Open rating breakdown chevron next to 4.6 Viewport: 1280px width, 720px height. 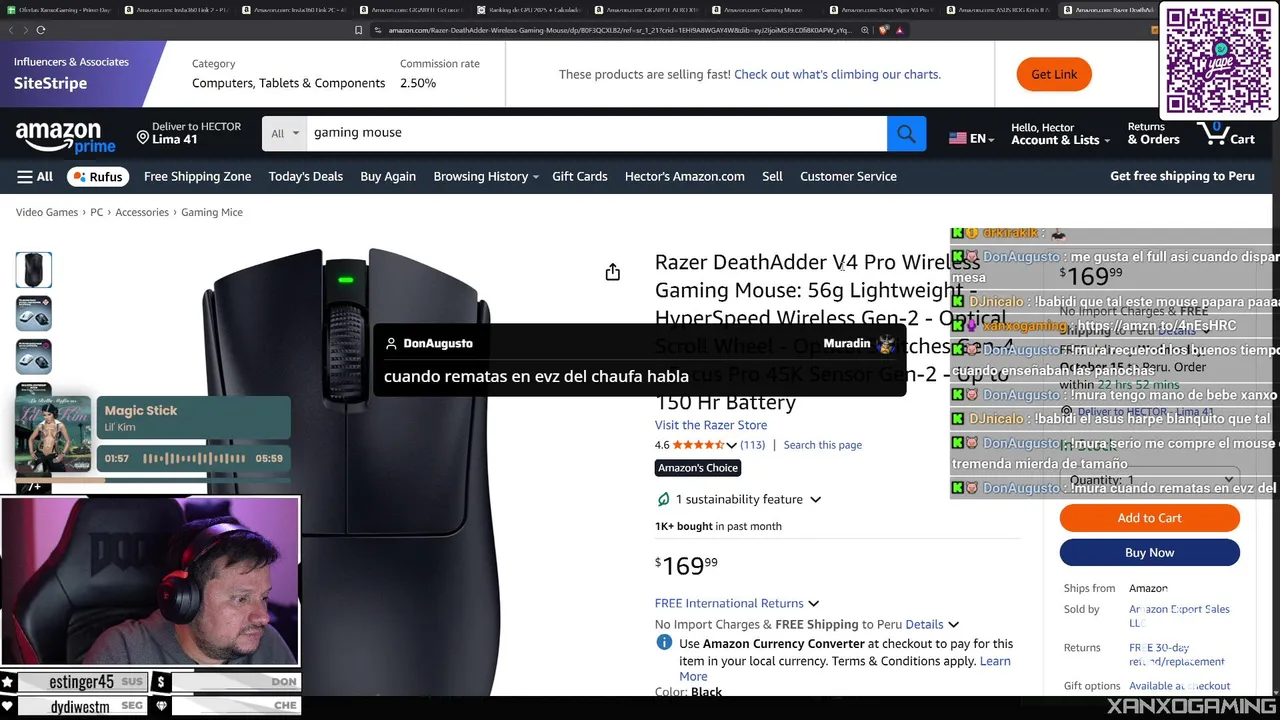click(731, 445)
